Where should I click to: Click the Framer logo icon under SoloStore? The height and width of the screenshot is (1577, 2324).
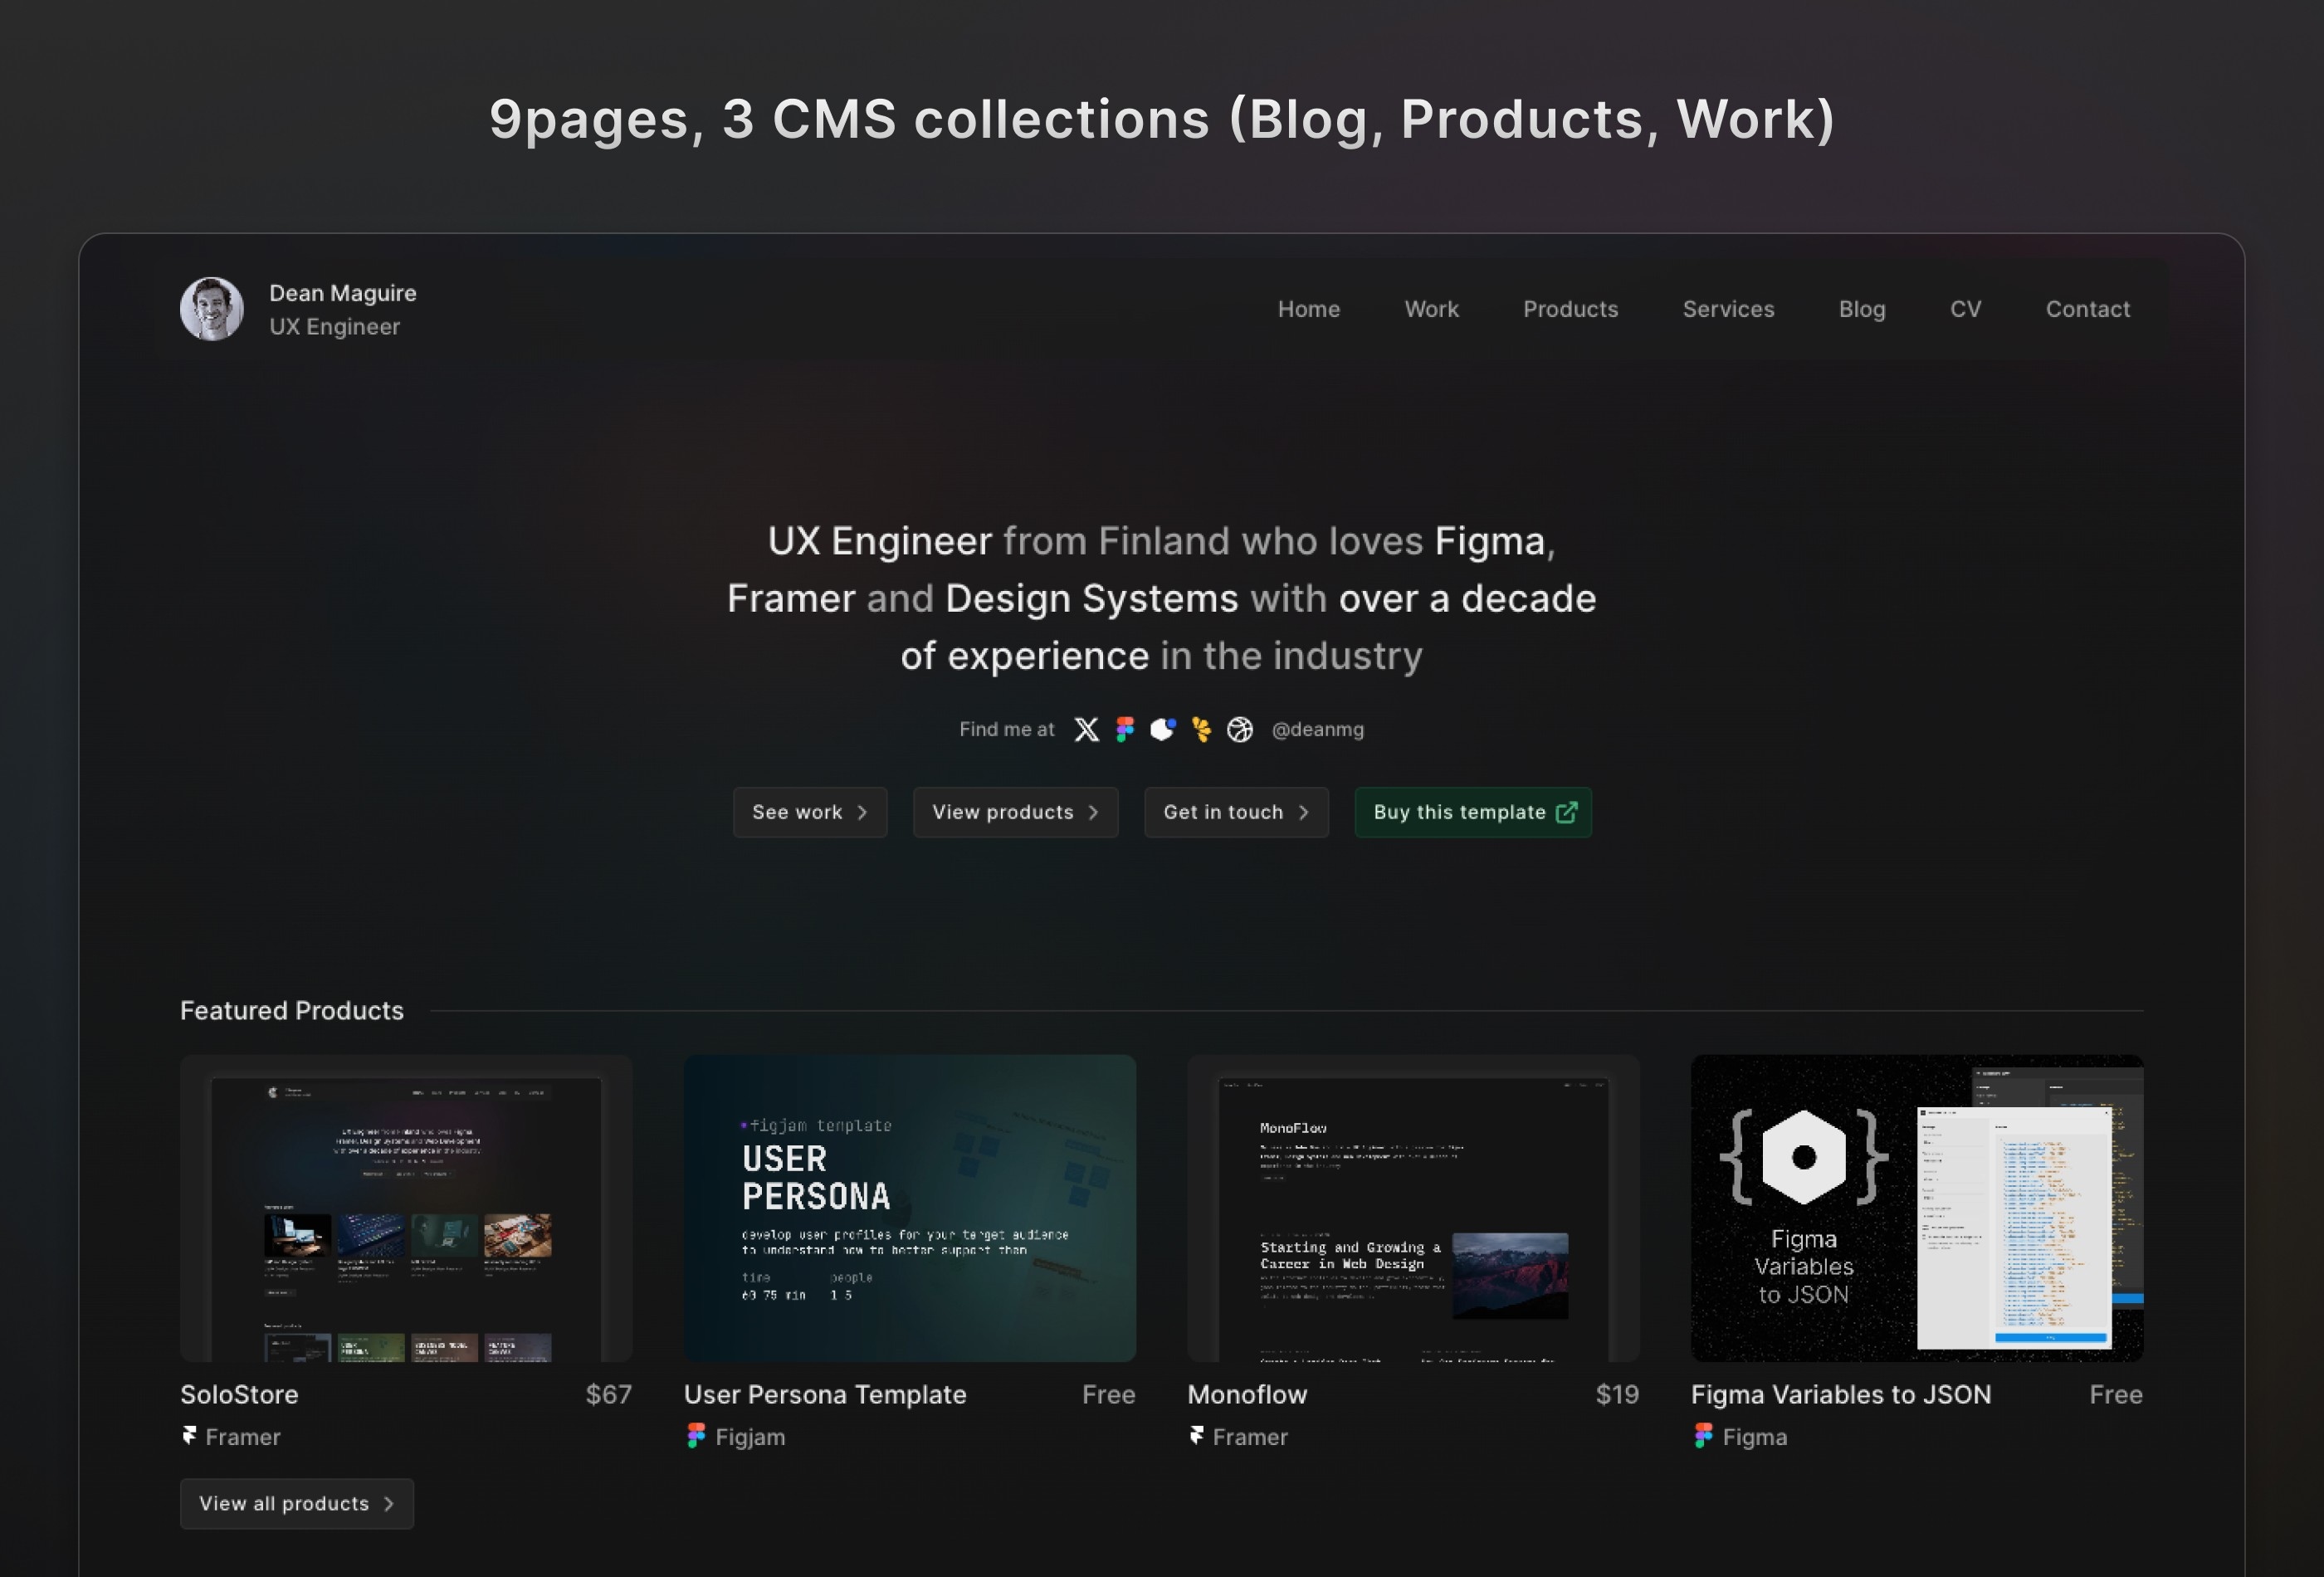(x=189, y=1436)
